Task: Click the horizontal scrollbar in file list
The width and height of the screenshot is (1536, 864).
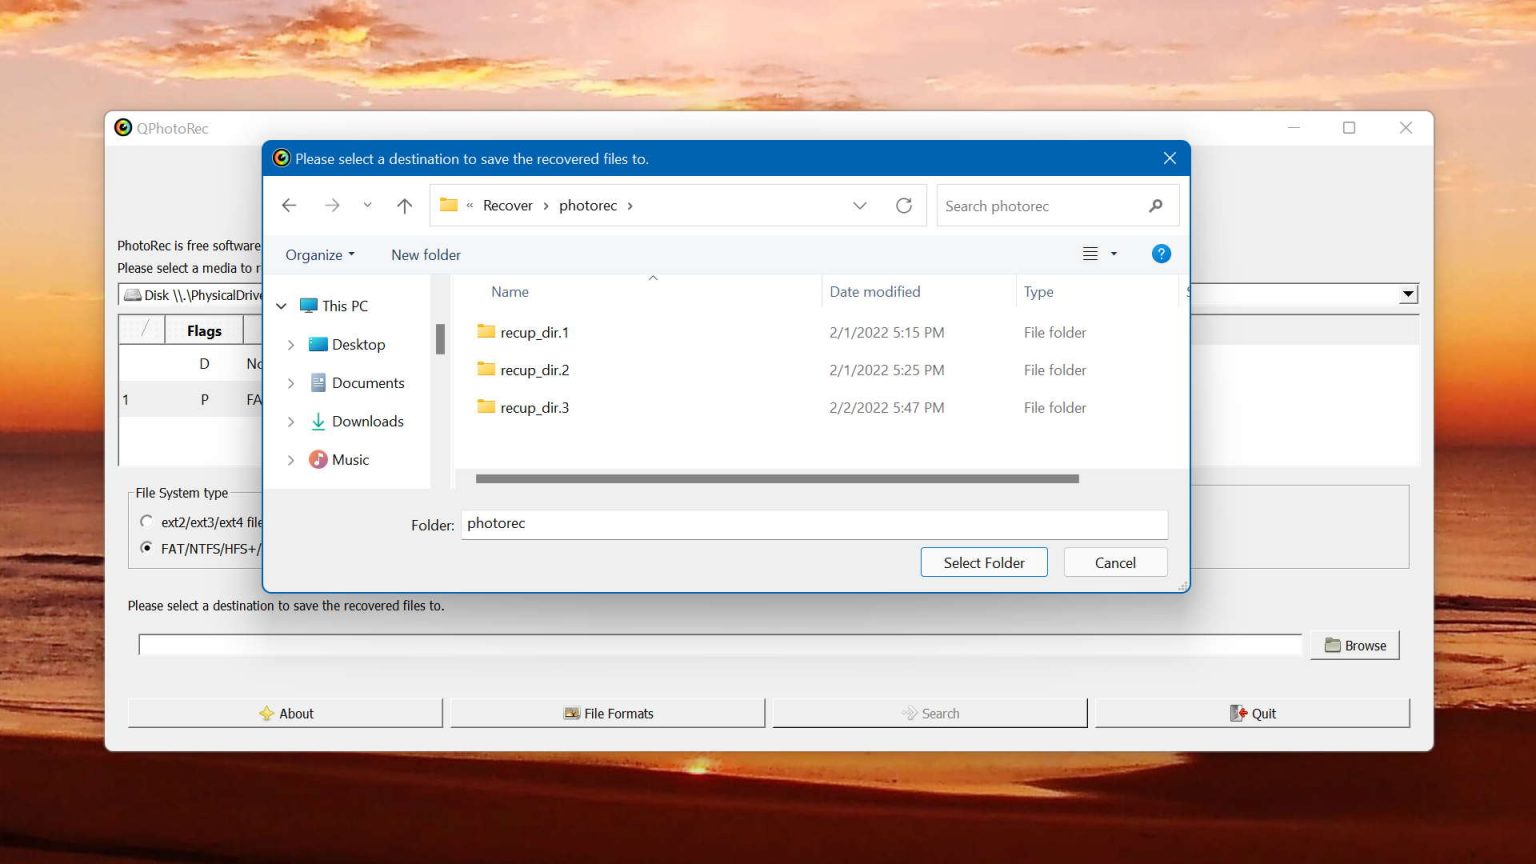Action: point(777,479)
